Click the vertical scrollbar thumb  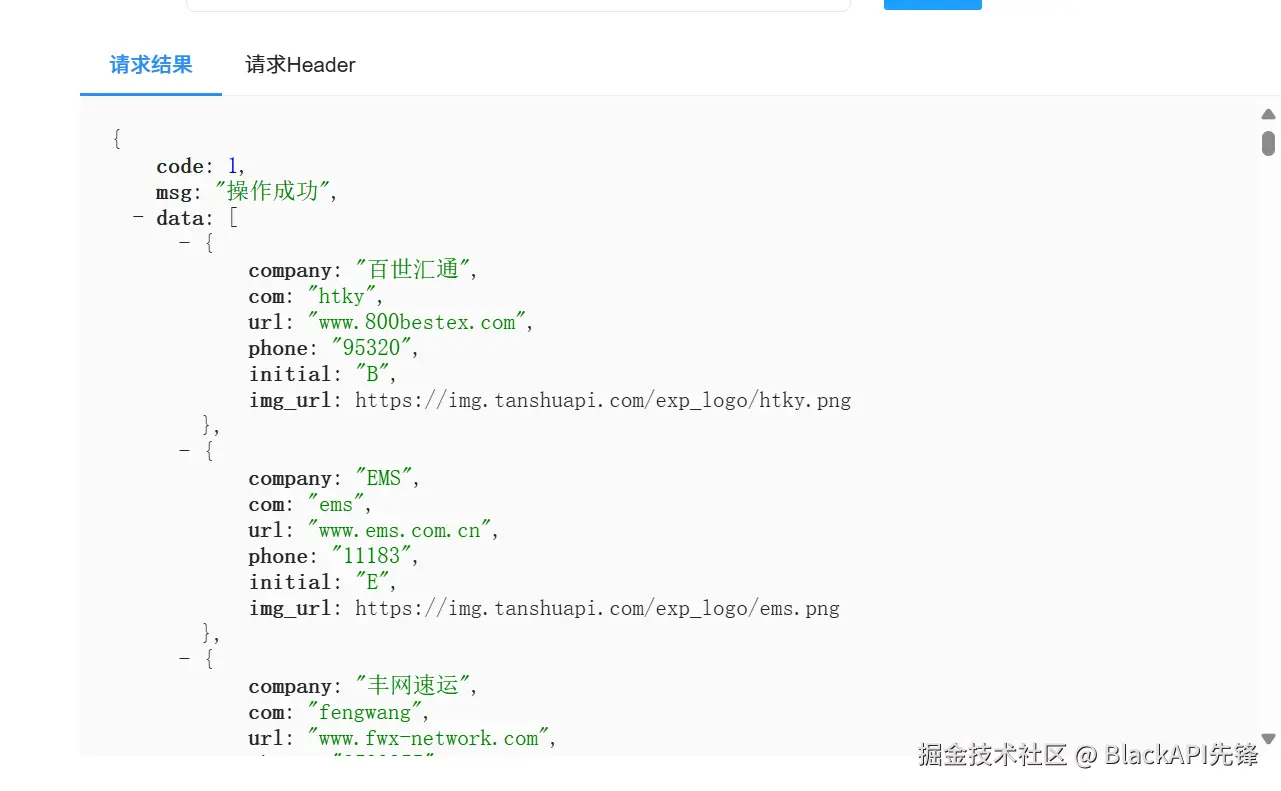click(1268, 143)
